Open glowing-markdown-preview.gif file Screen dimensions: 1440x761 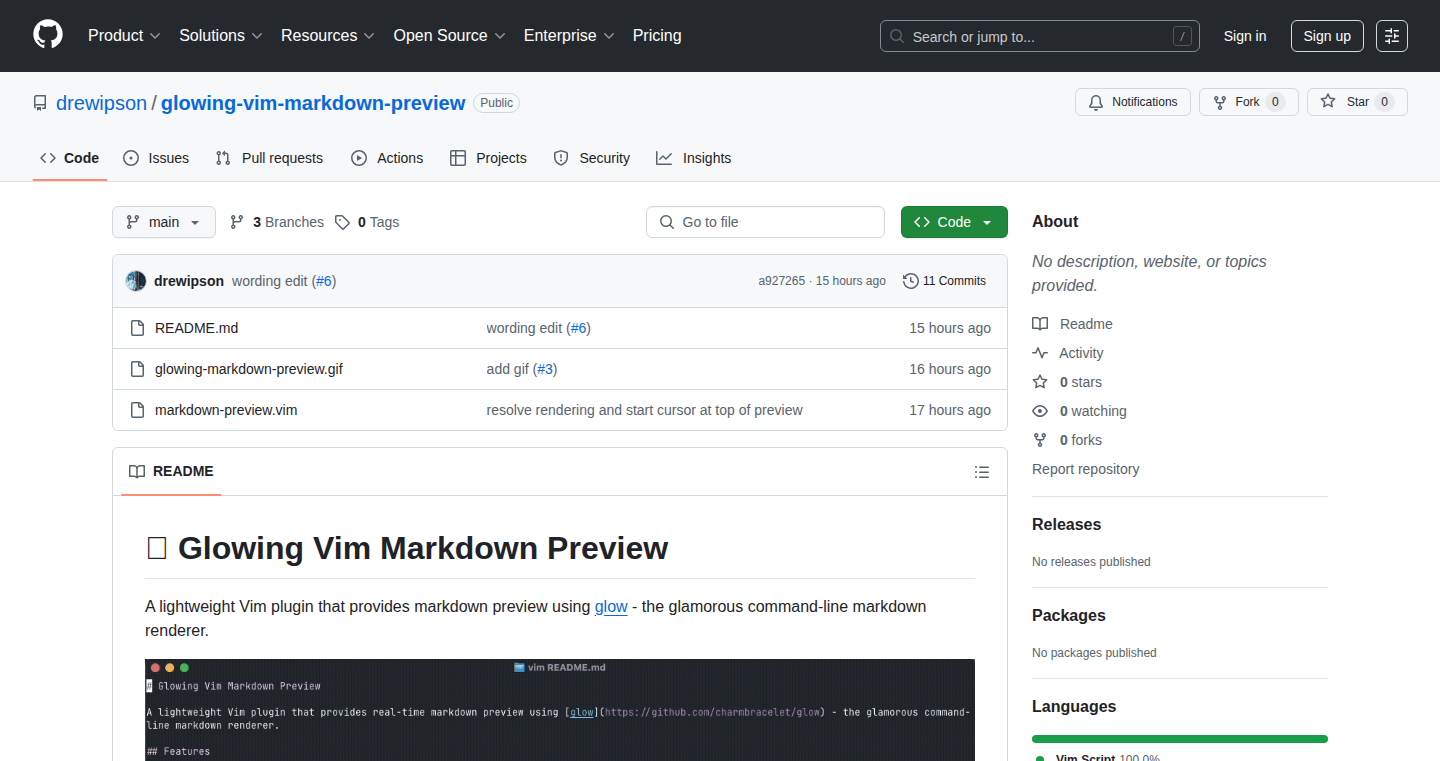(249, 369)
